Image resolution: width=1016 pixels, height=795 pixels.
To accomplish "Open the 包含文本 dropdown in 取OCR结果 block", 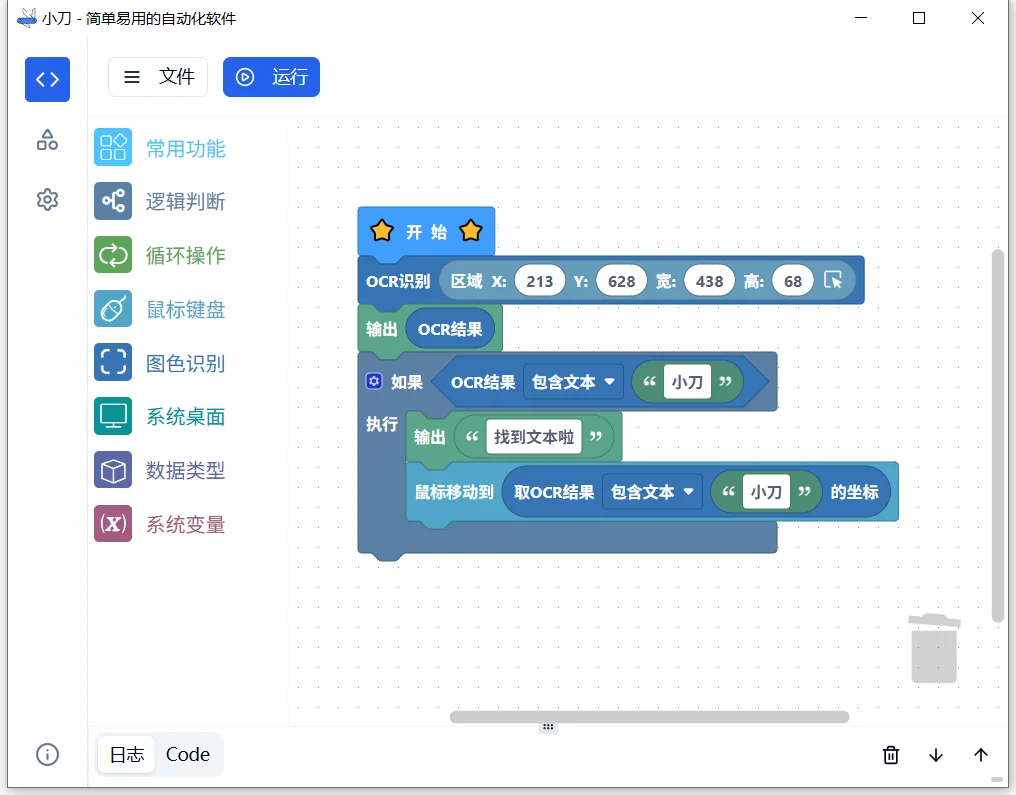I will coord(651,491).
